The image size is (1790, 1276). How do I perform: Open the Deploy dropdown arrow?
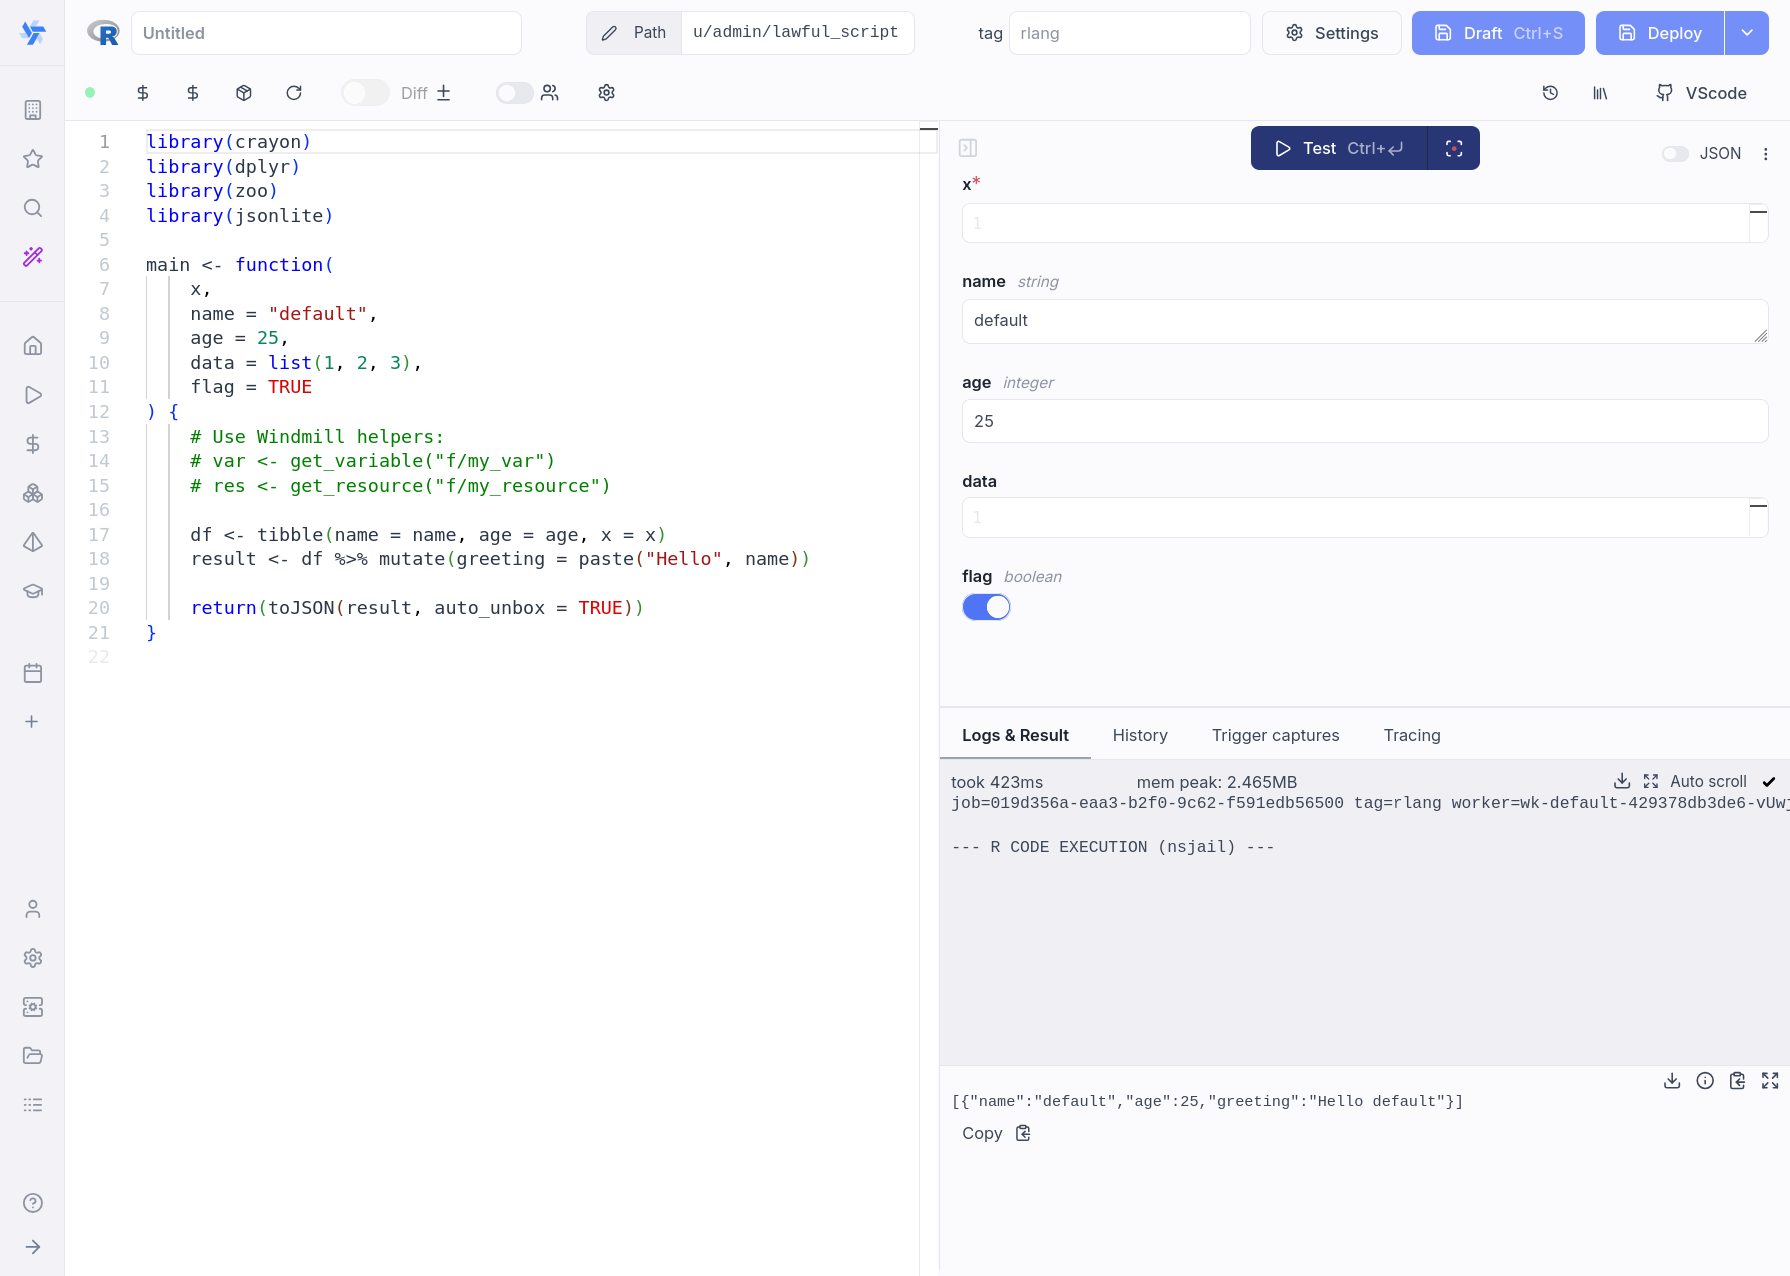pyautogui.click(x=1747, y=33)
